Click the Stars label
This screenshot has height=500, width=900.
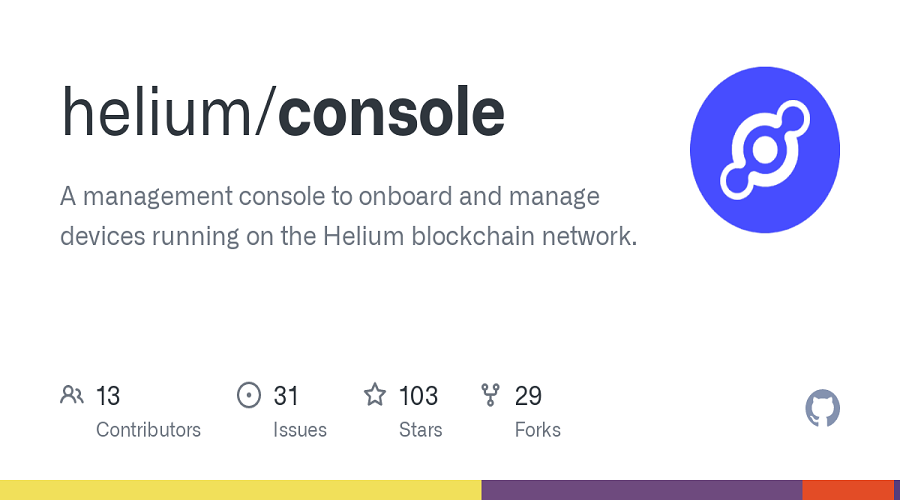[x=421, y=430]
